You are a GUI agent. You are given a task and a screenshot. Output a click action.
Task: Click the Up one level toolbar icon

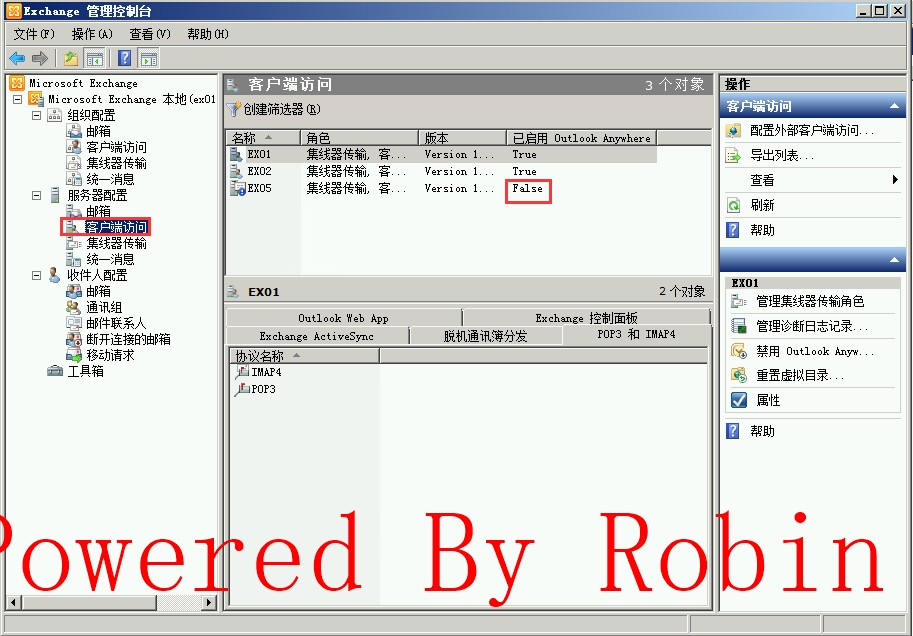click(x=70, y=58)
